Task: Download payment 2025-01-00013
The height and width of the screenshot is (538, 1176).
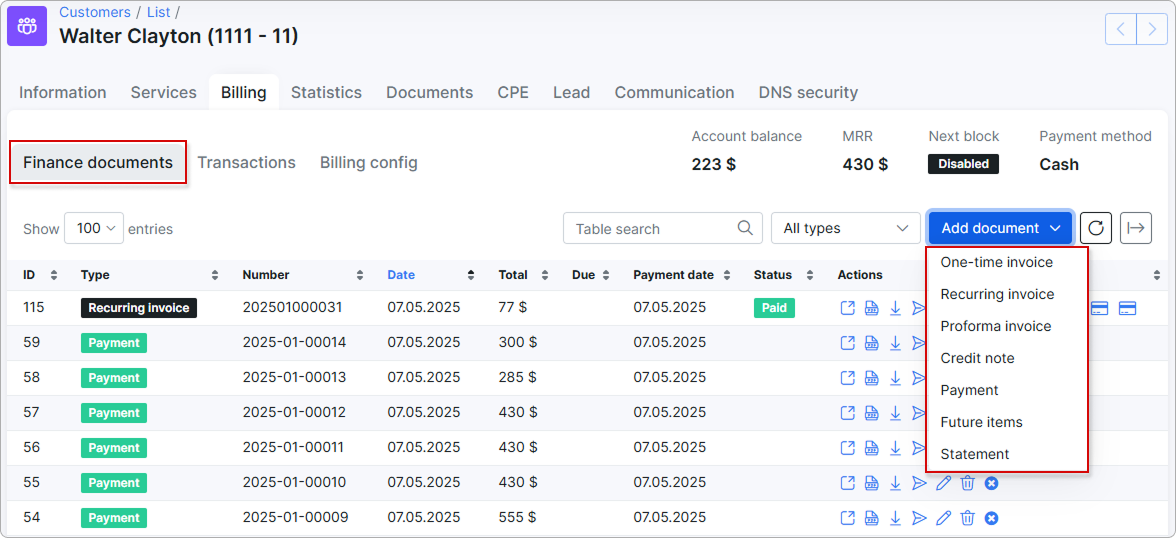Action: [x=896, y=377]
